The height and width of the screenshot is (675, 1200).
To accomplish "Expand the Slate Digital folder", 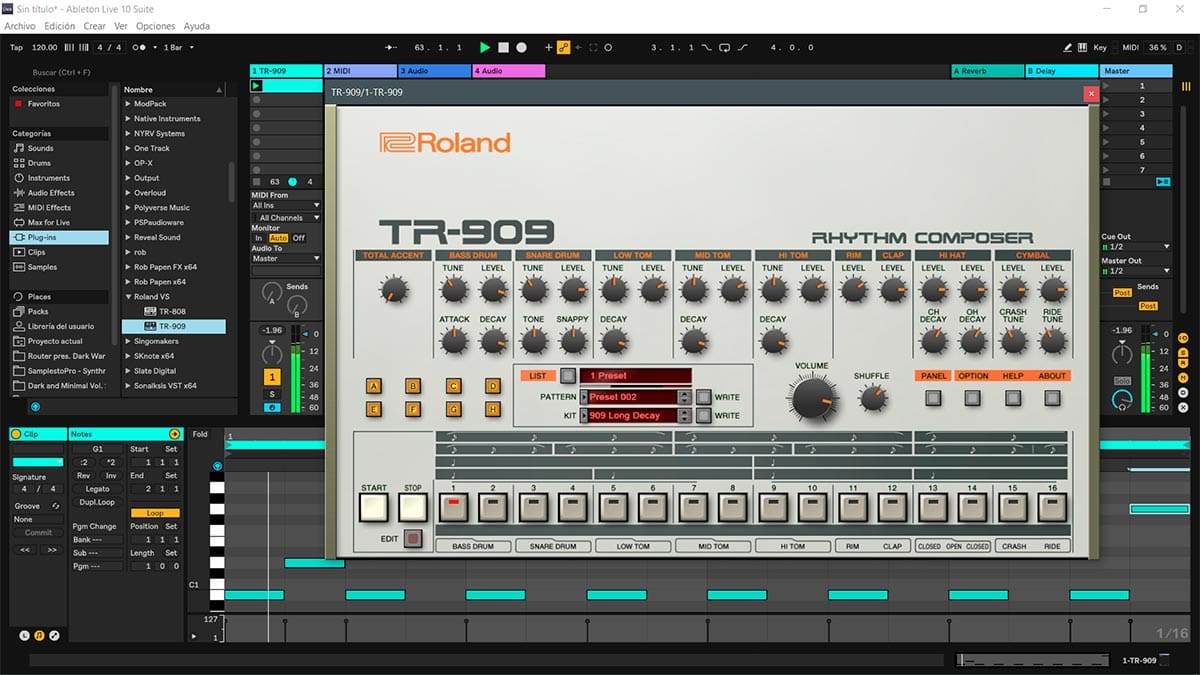I will [x=128, y=371].
